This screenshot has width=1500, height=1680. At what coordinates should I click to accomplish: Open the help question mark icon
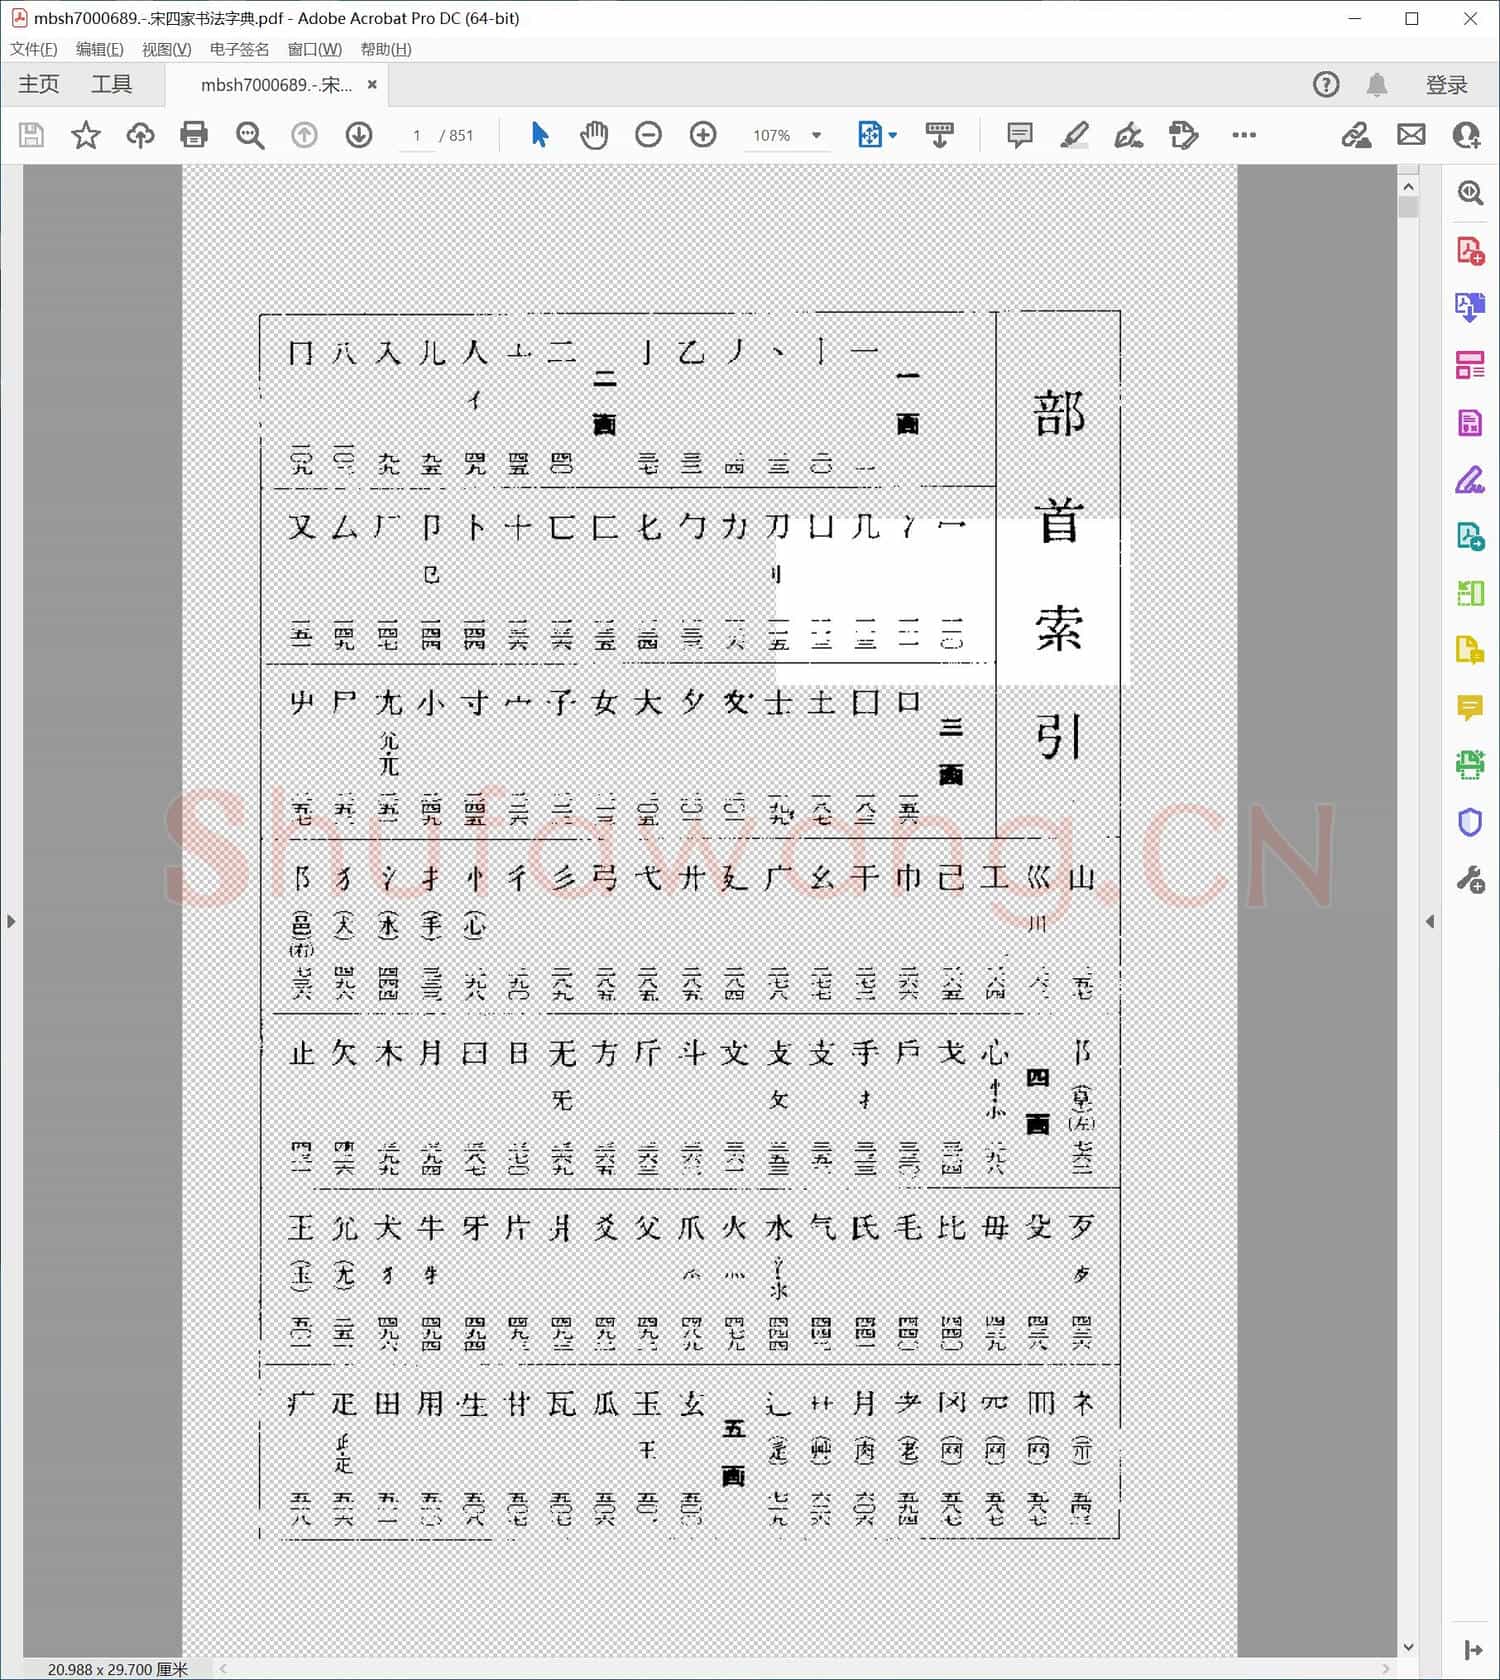(x=1326, y=85)
